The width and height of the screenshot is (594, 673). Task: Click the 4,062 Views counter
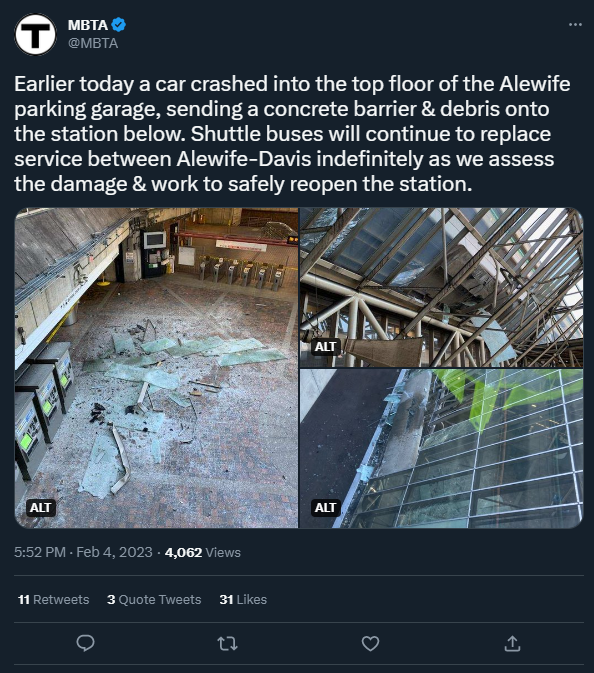pyautogui.click(x=203, y=552)
